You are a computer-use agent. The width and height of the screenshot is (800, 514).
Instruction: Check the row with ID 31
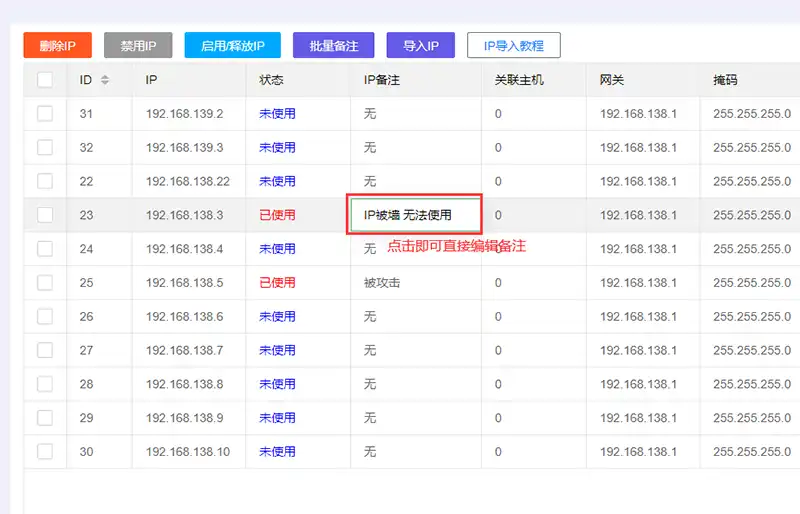(45, 113)
